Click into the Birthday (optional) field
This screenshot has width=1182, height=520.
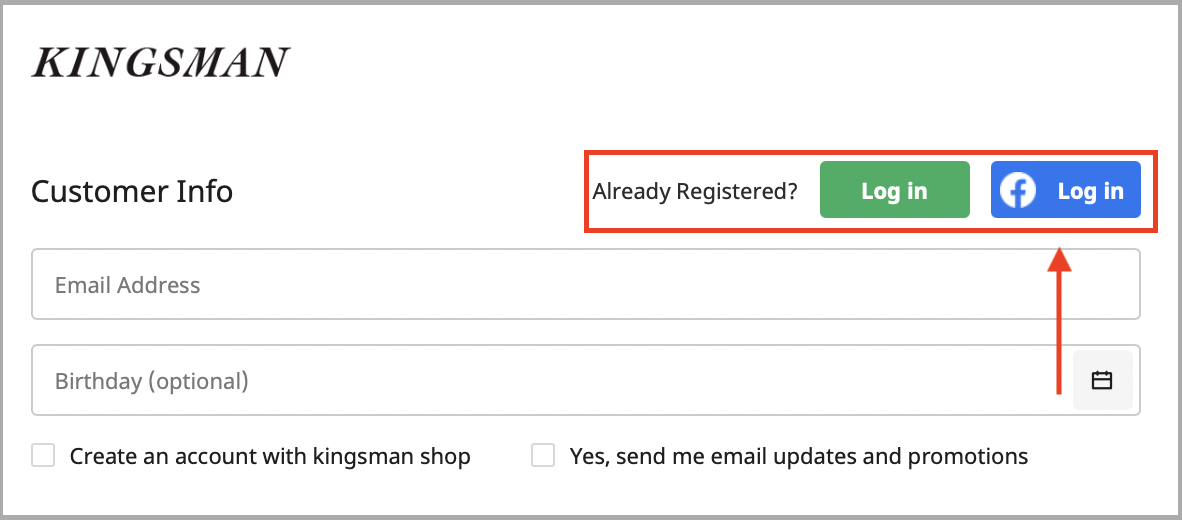point(550,380)
